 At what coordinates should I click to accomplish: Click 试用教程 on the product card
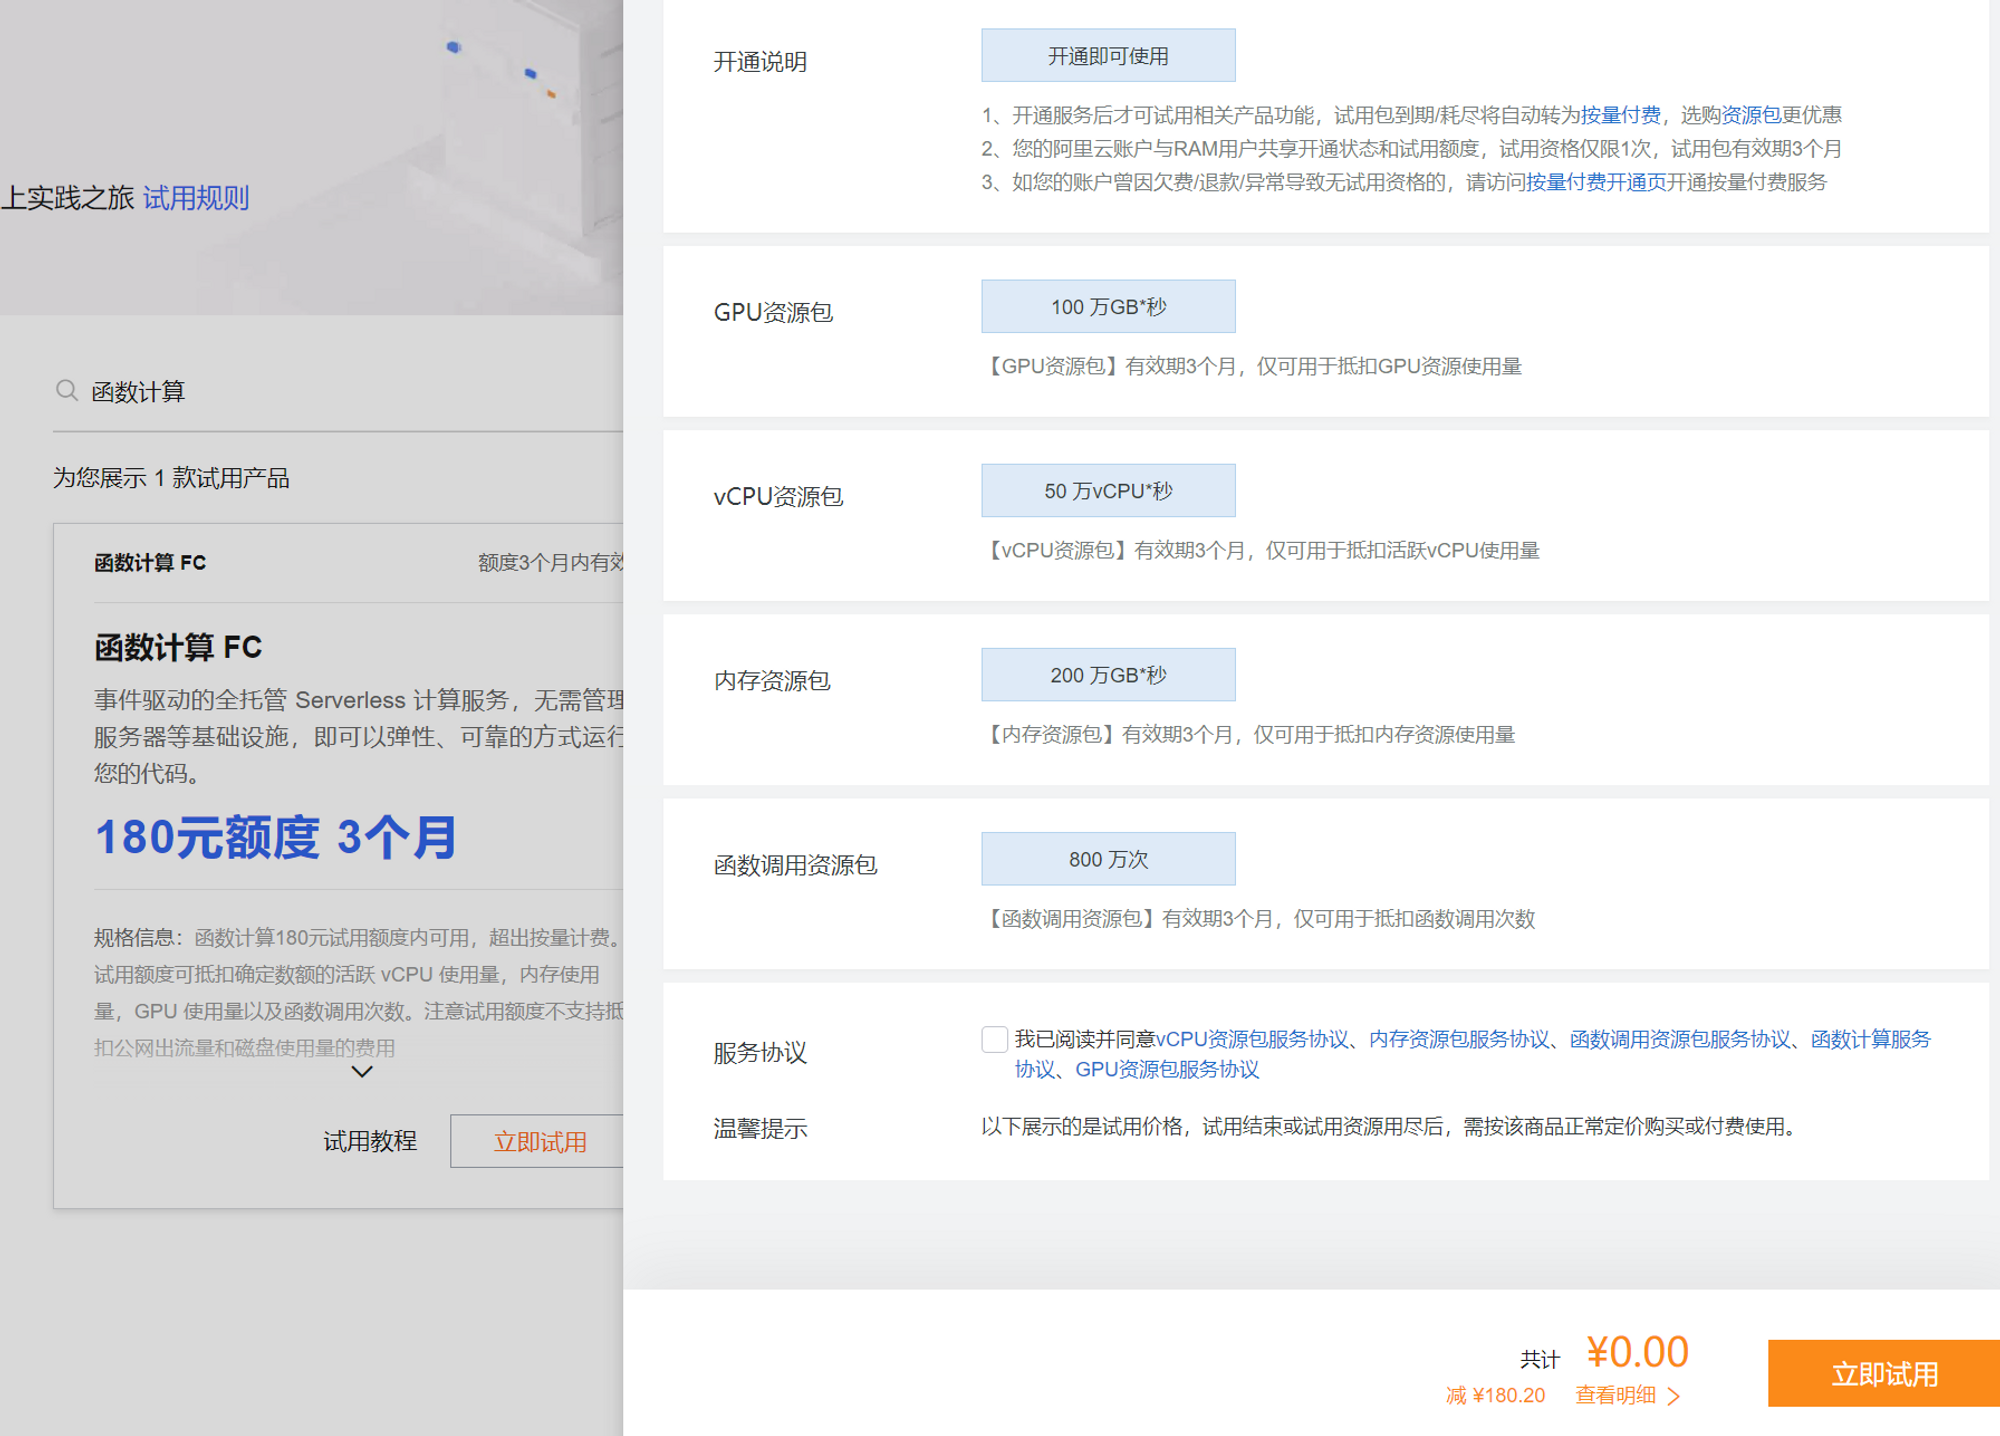tap(369, 1141)
